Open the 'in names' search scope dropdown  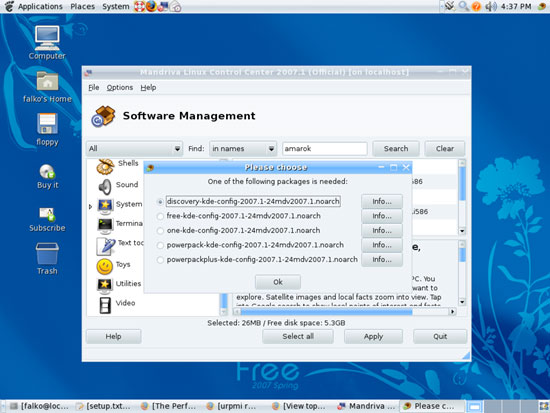pos(243,149)
